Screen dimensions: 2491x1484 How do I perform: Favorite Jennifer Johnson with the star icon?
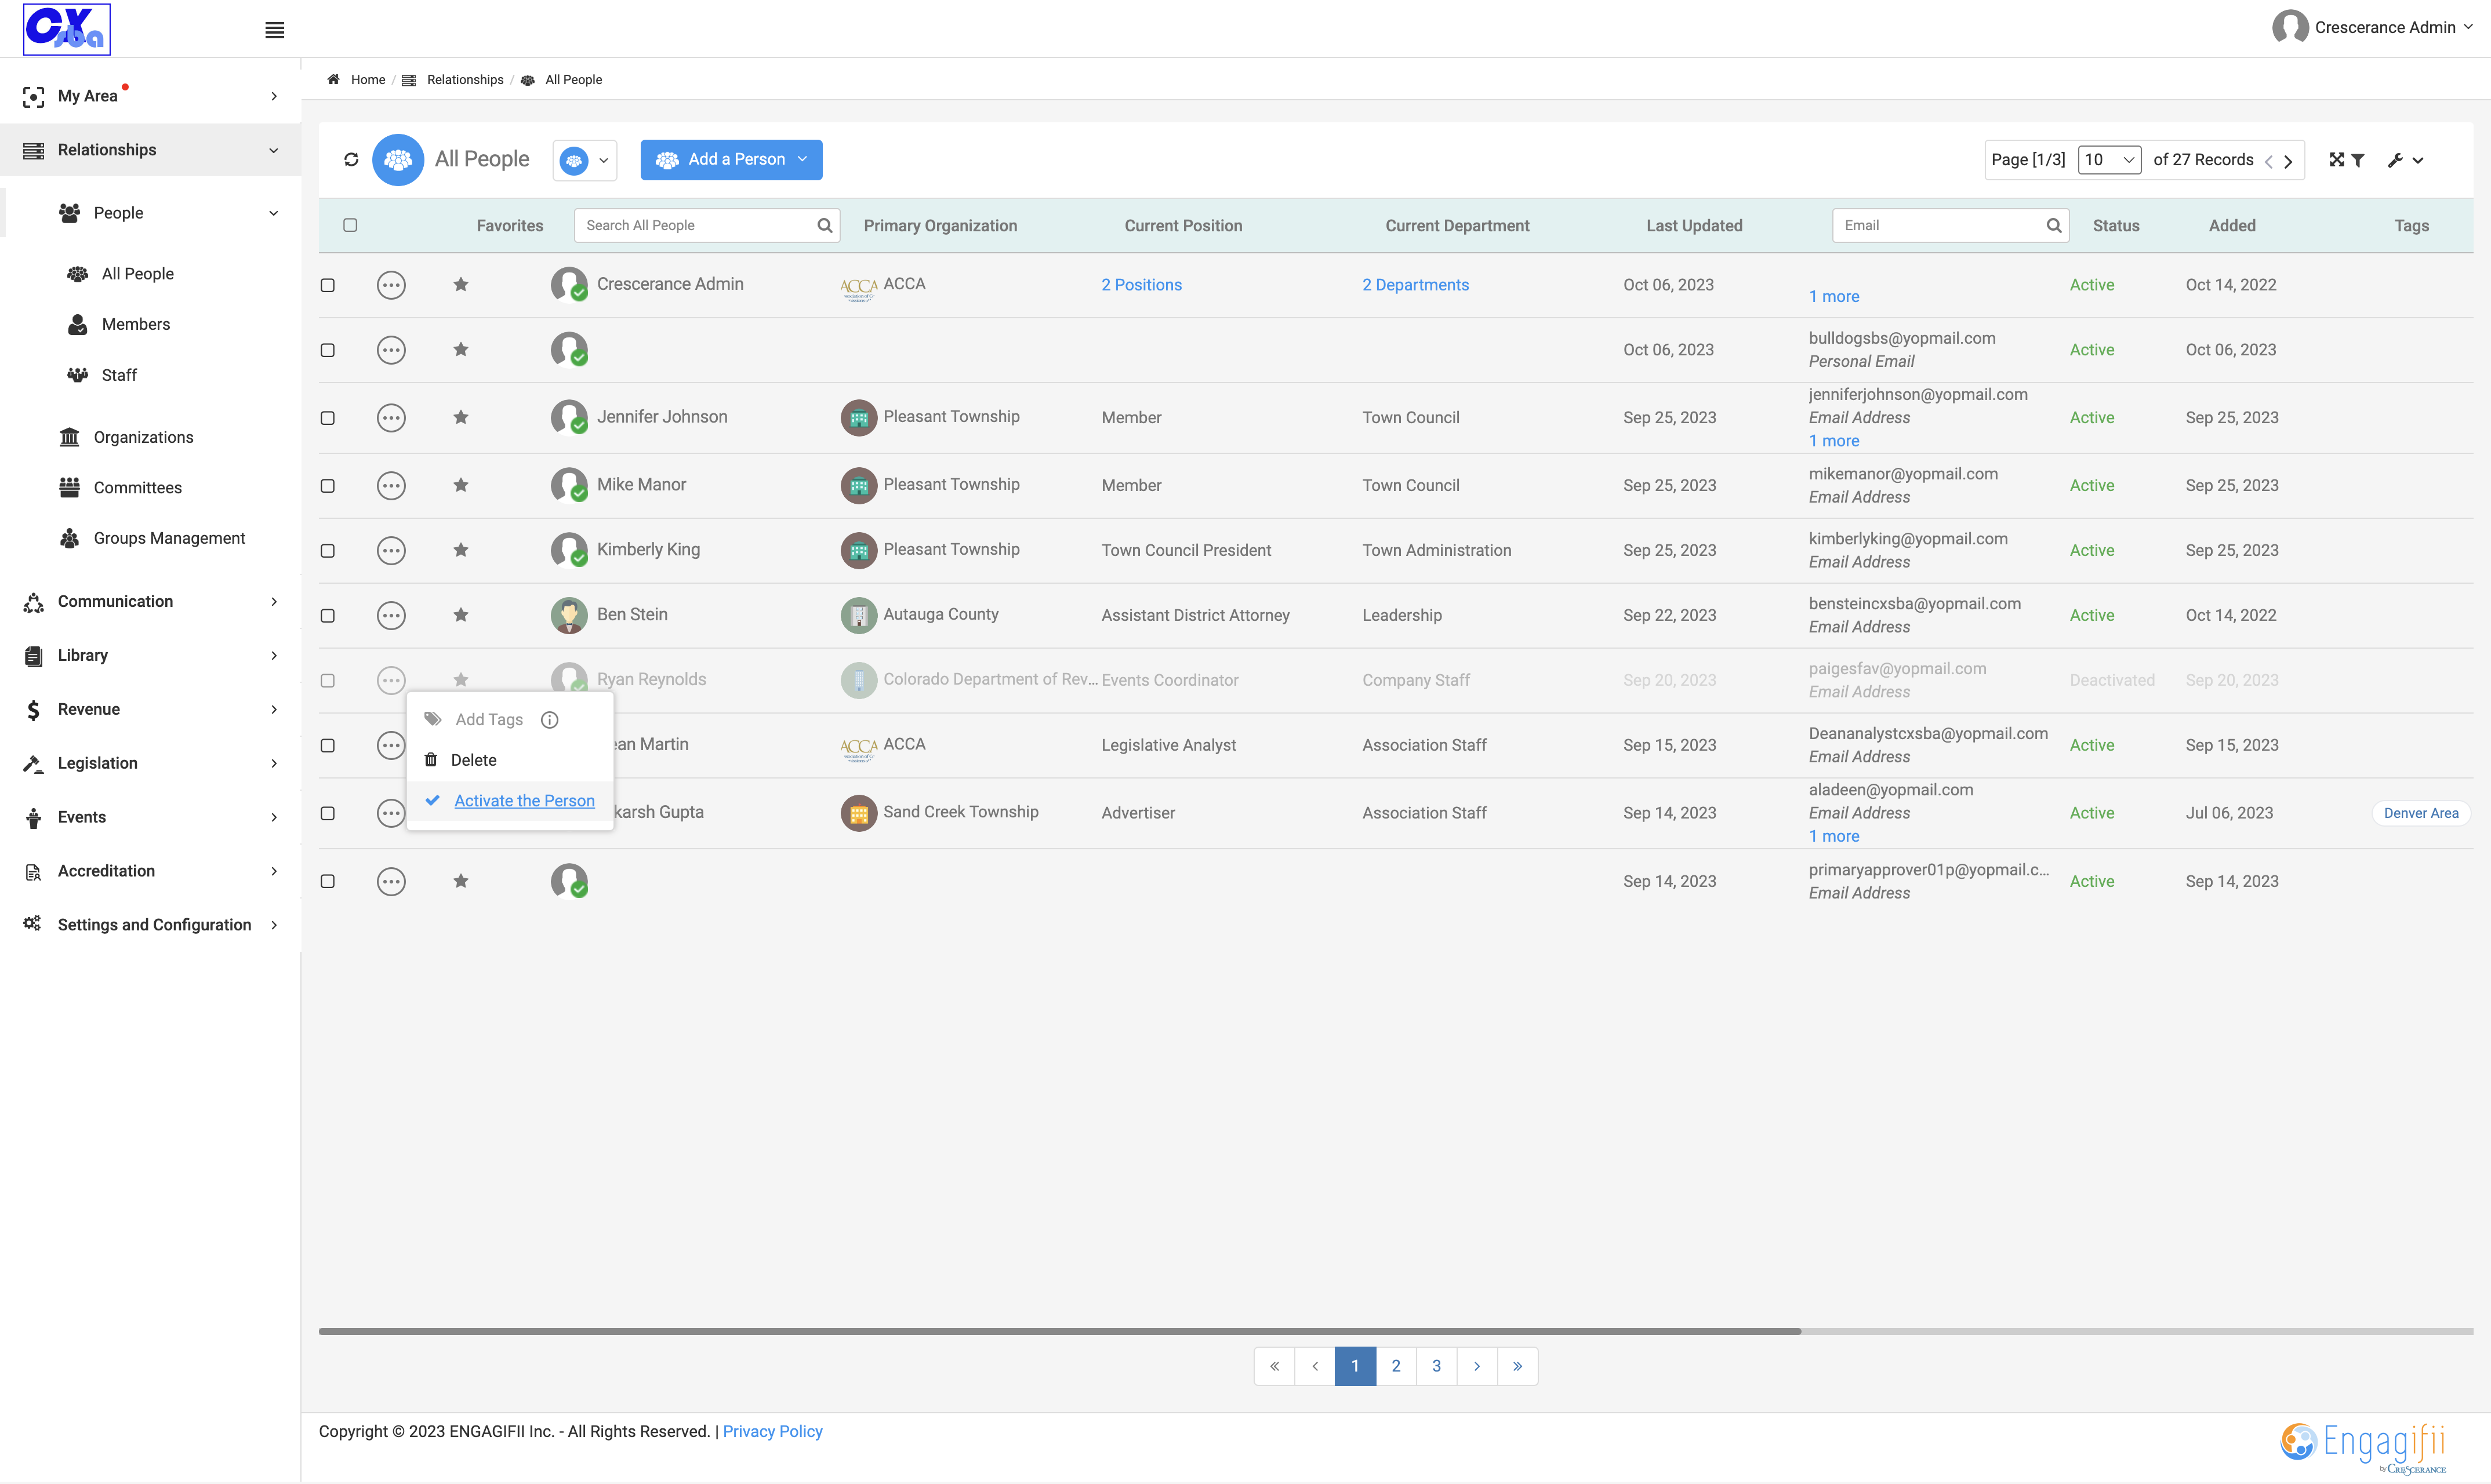tap(461, 417)
